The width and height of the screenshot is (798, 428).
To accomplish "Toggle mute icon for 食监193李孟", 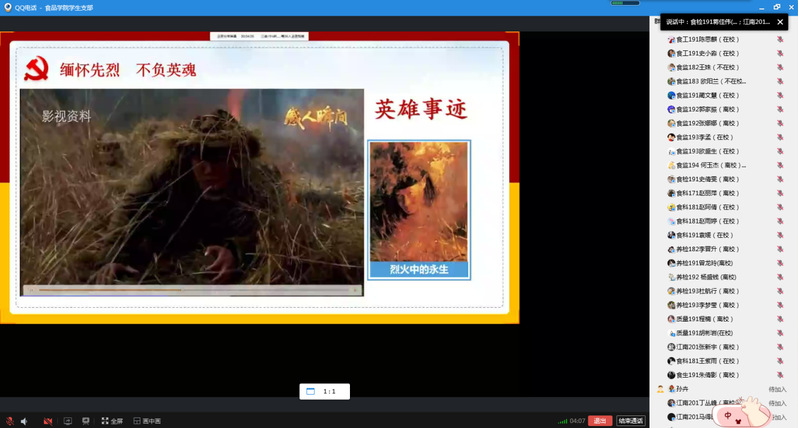I will click(780, 137).
